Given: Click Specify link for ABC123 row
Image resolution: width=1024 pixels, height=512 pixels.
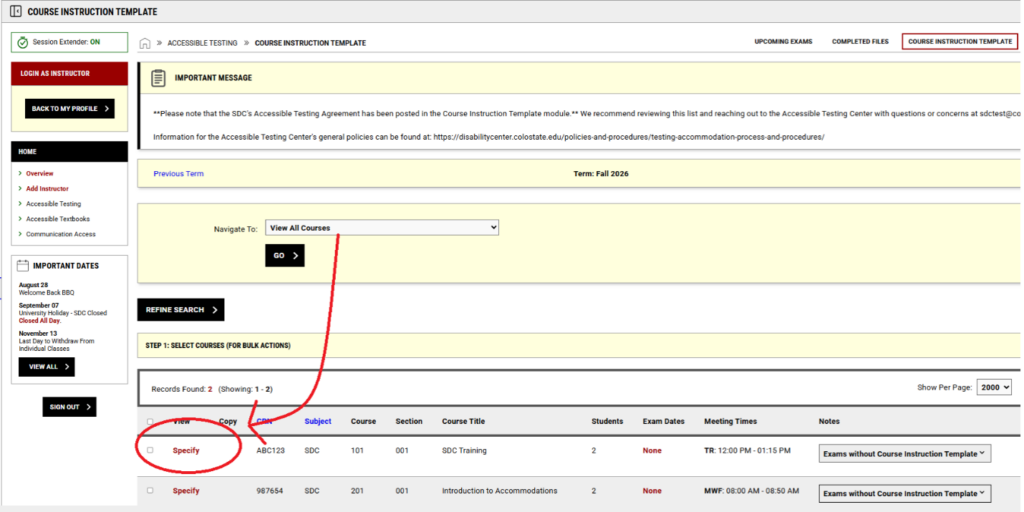Looking at the screenshot, I should tap(186, 451).
